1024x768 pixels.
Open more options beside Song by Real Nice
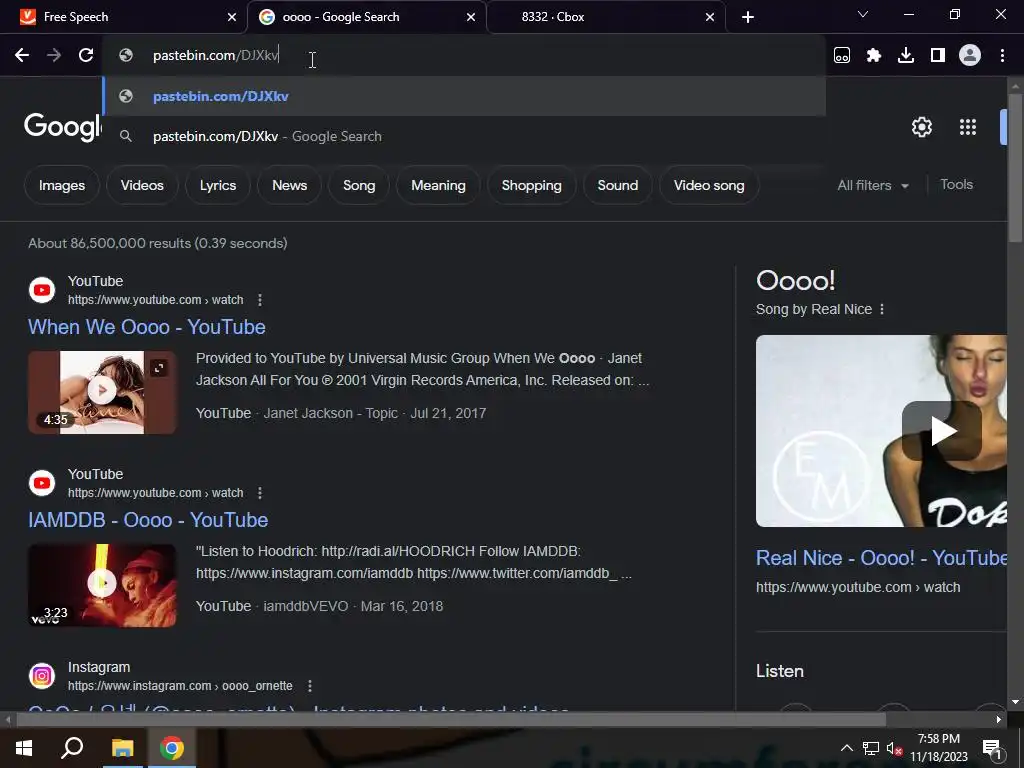click(882, 310)
